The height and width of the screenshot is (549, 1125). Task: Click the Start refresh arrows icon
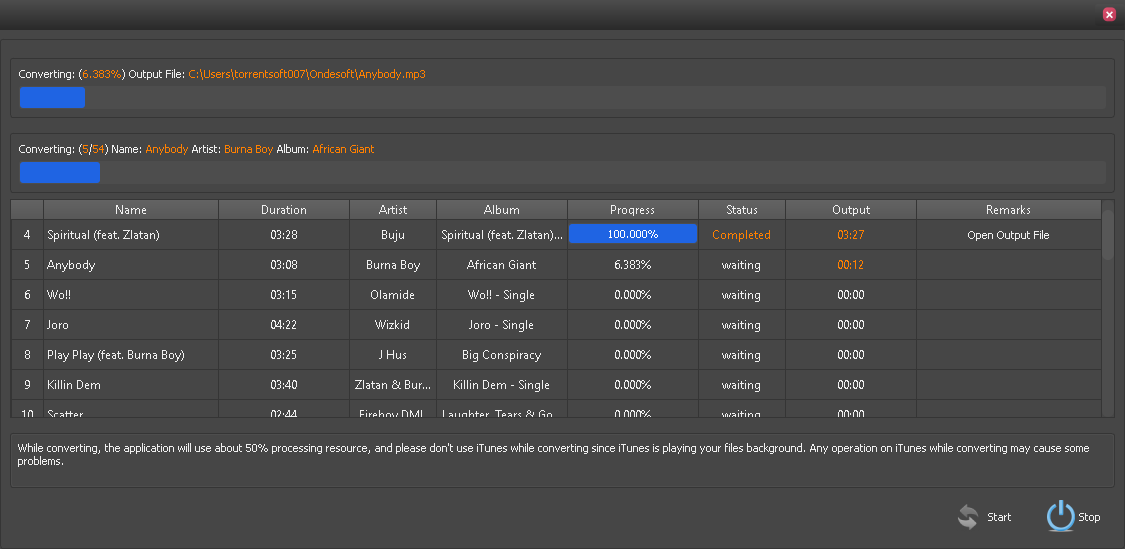[x=967, y=517]
